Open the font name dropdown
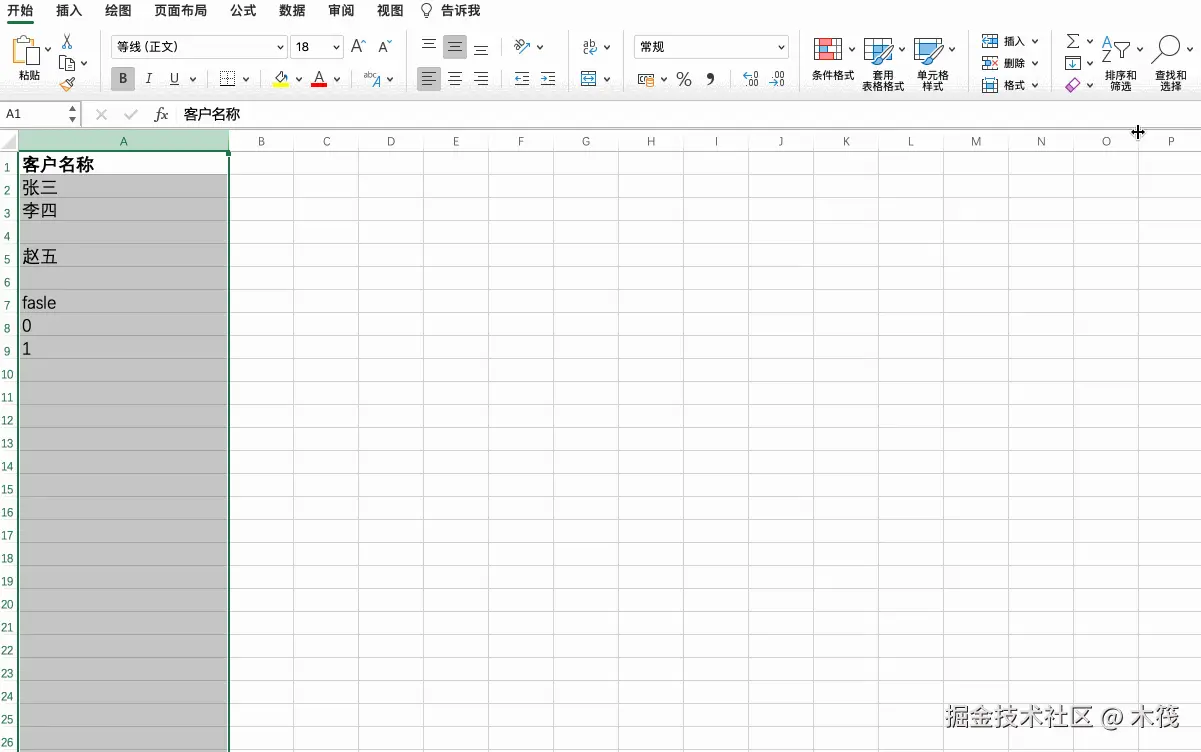The height and width of the screenshot is (752, 1201). [x=278, y=46]
